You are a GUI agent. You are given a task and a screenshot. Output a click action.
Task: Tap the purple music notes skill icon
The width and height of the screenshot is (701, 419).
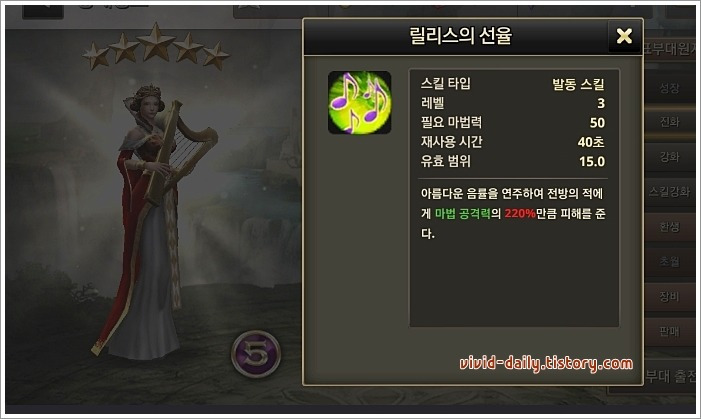(359, 102)
